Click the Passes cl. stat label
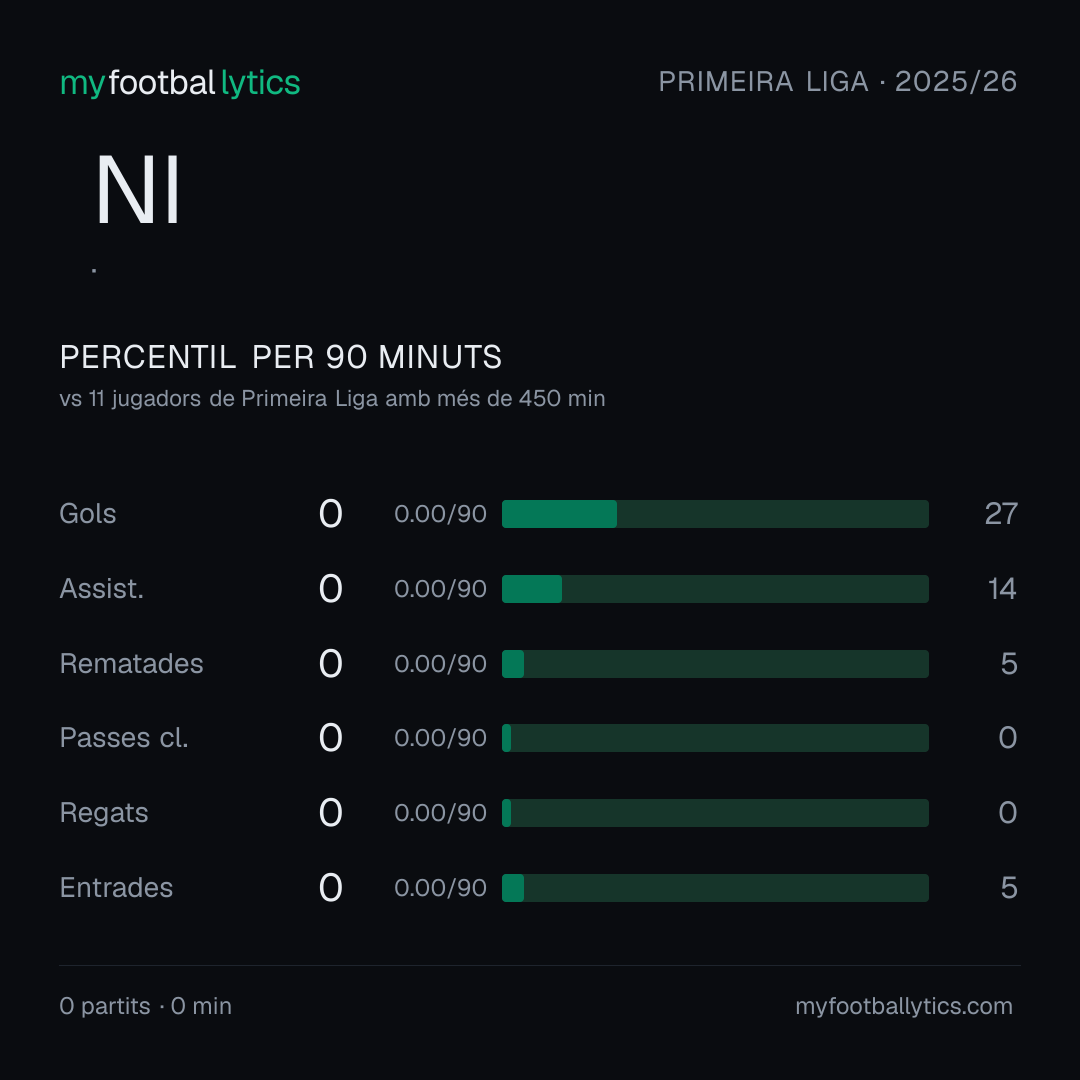Image resolution: width=1080 pixels, height=1080 pixels. 124,738
